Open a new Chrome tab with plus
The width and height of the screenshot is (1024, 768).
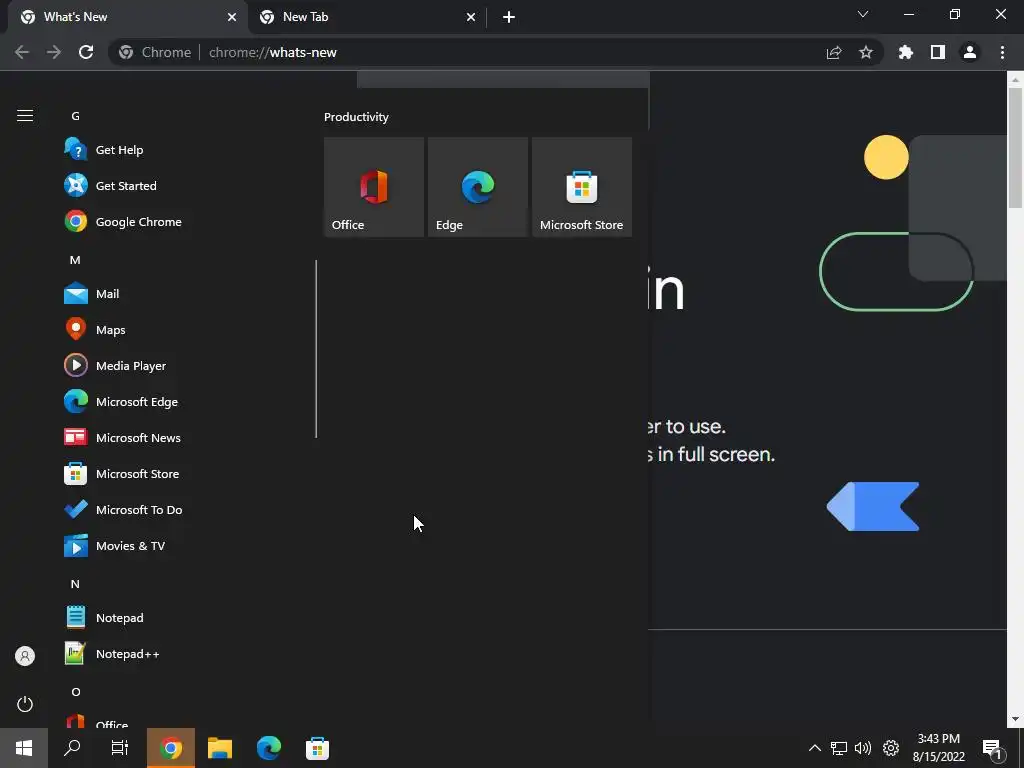point(509,17)
